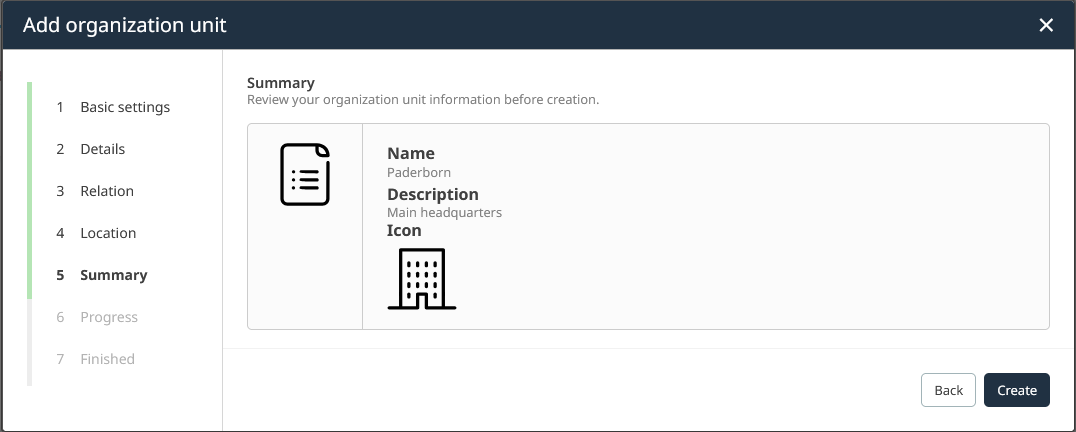Click the office building icon

click(x=422, y=278)
